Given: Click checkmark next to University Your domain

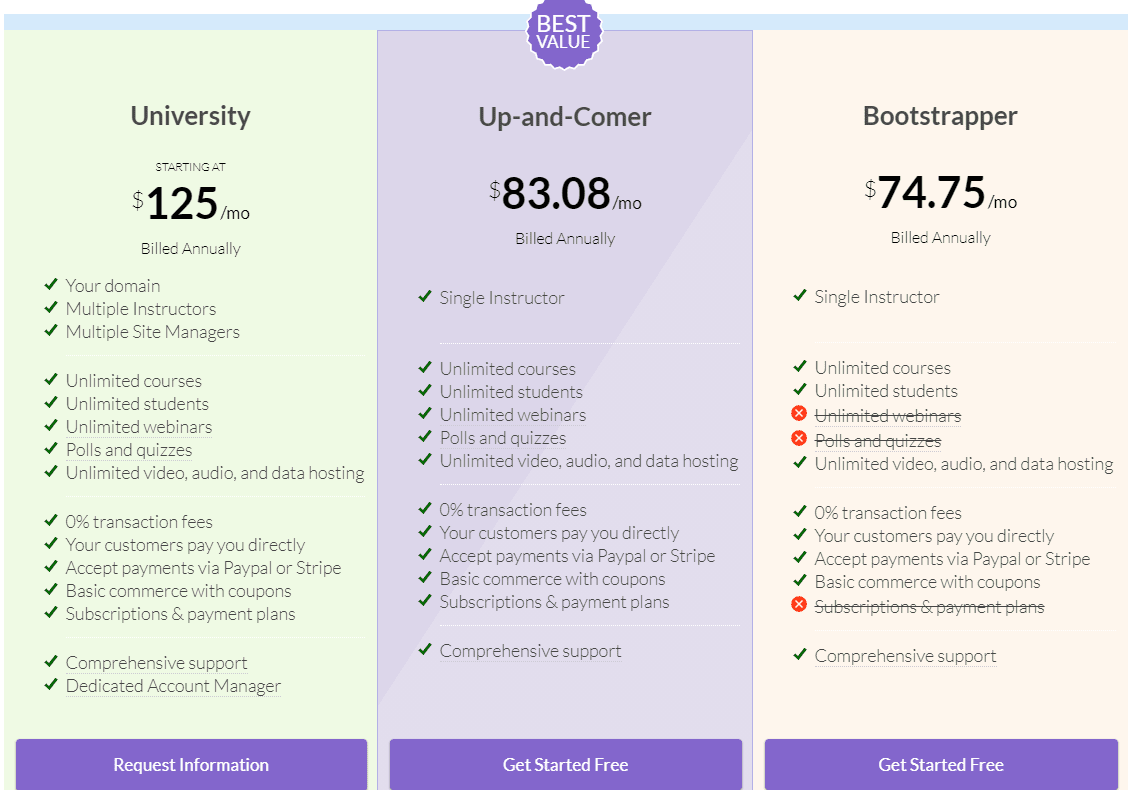Looking at the screenshot, I should coord(51,285).
